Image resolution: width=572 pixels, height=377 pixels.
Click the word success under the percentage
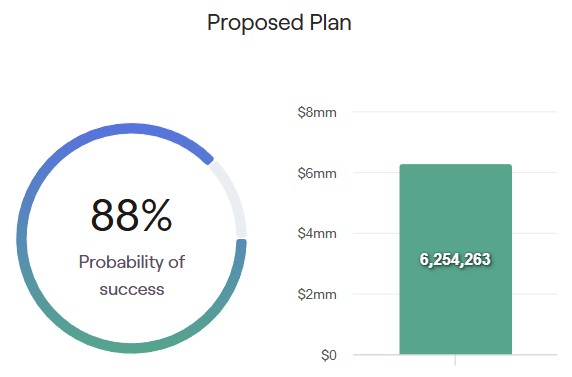132,290
